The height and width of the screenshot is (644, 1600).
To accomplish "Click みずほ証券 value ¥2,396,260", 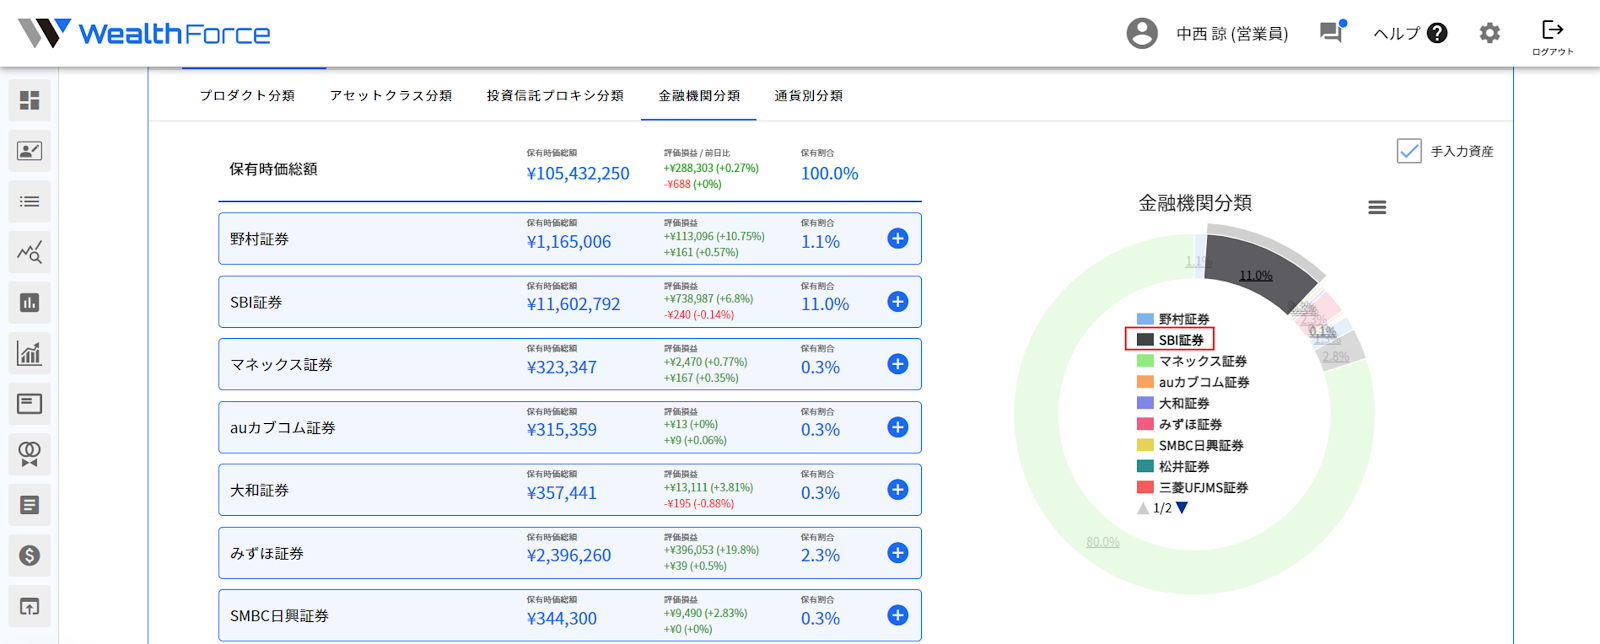I will pos(569,556).
